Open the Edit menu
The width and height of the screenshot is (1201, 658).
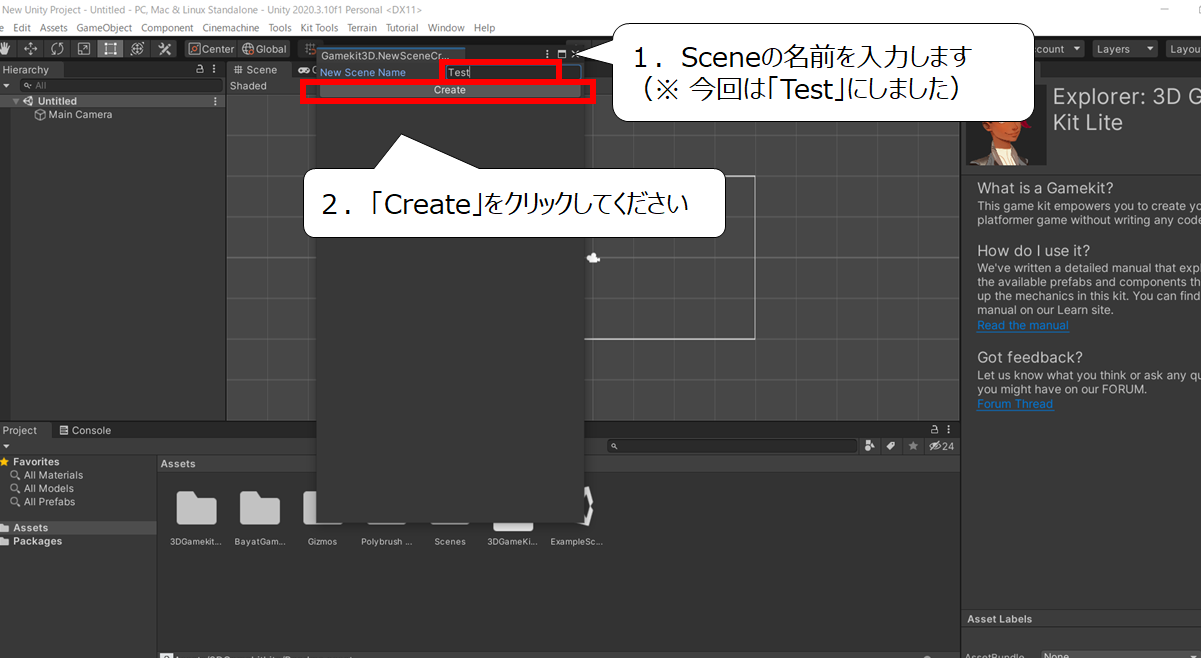point(22,28)
